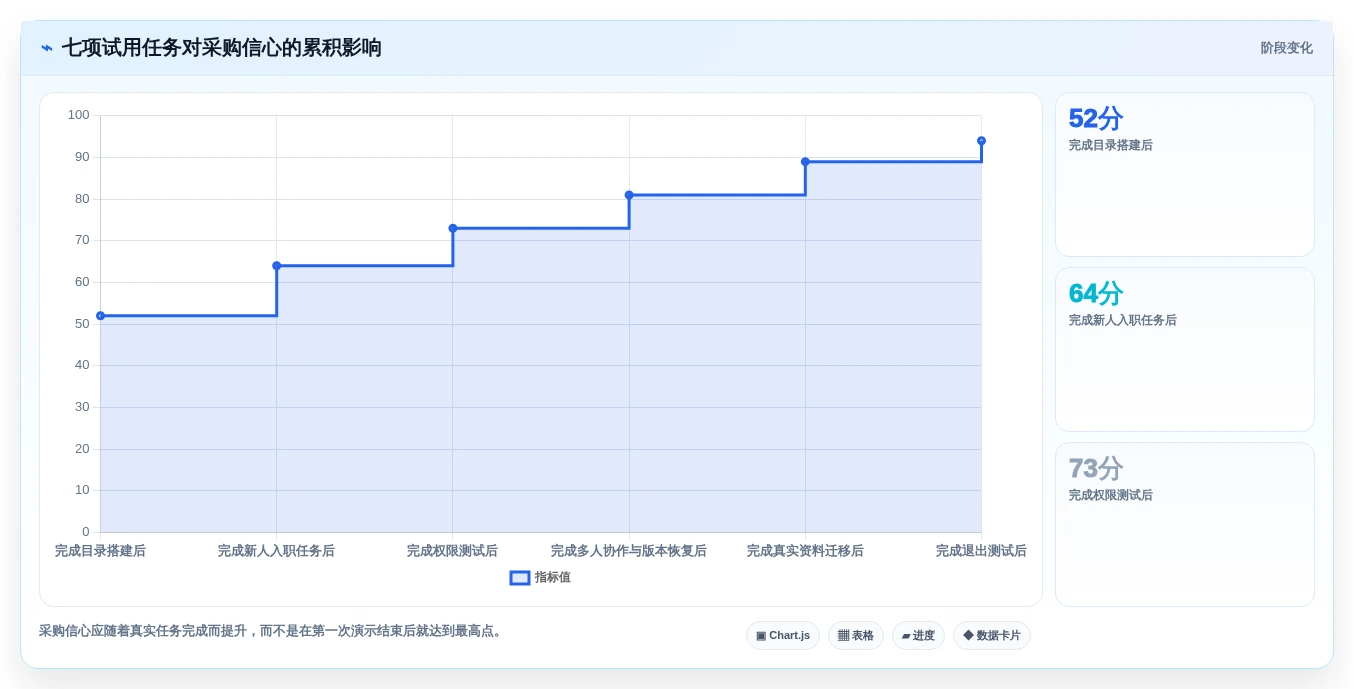The width and height of the screenshot is (1354, 689).
Task: Click the footnote text beginning 采购信心应随着
Action: point(272,631)
